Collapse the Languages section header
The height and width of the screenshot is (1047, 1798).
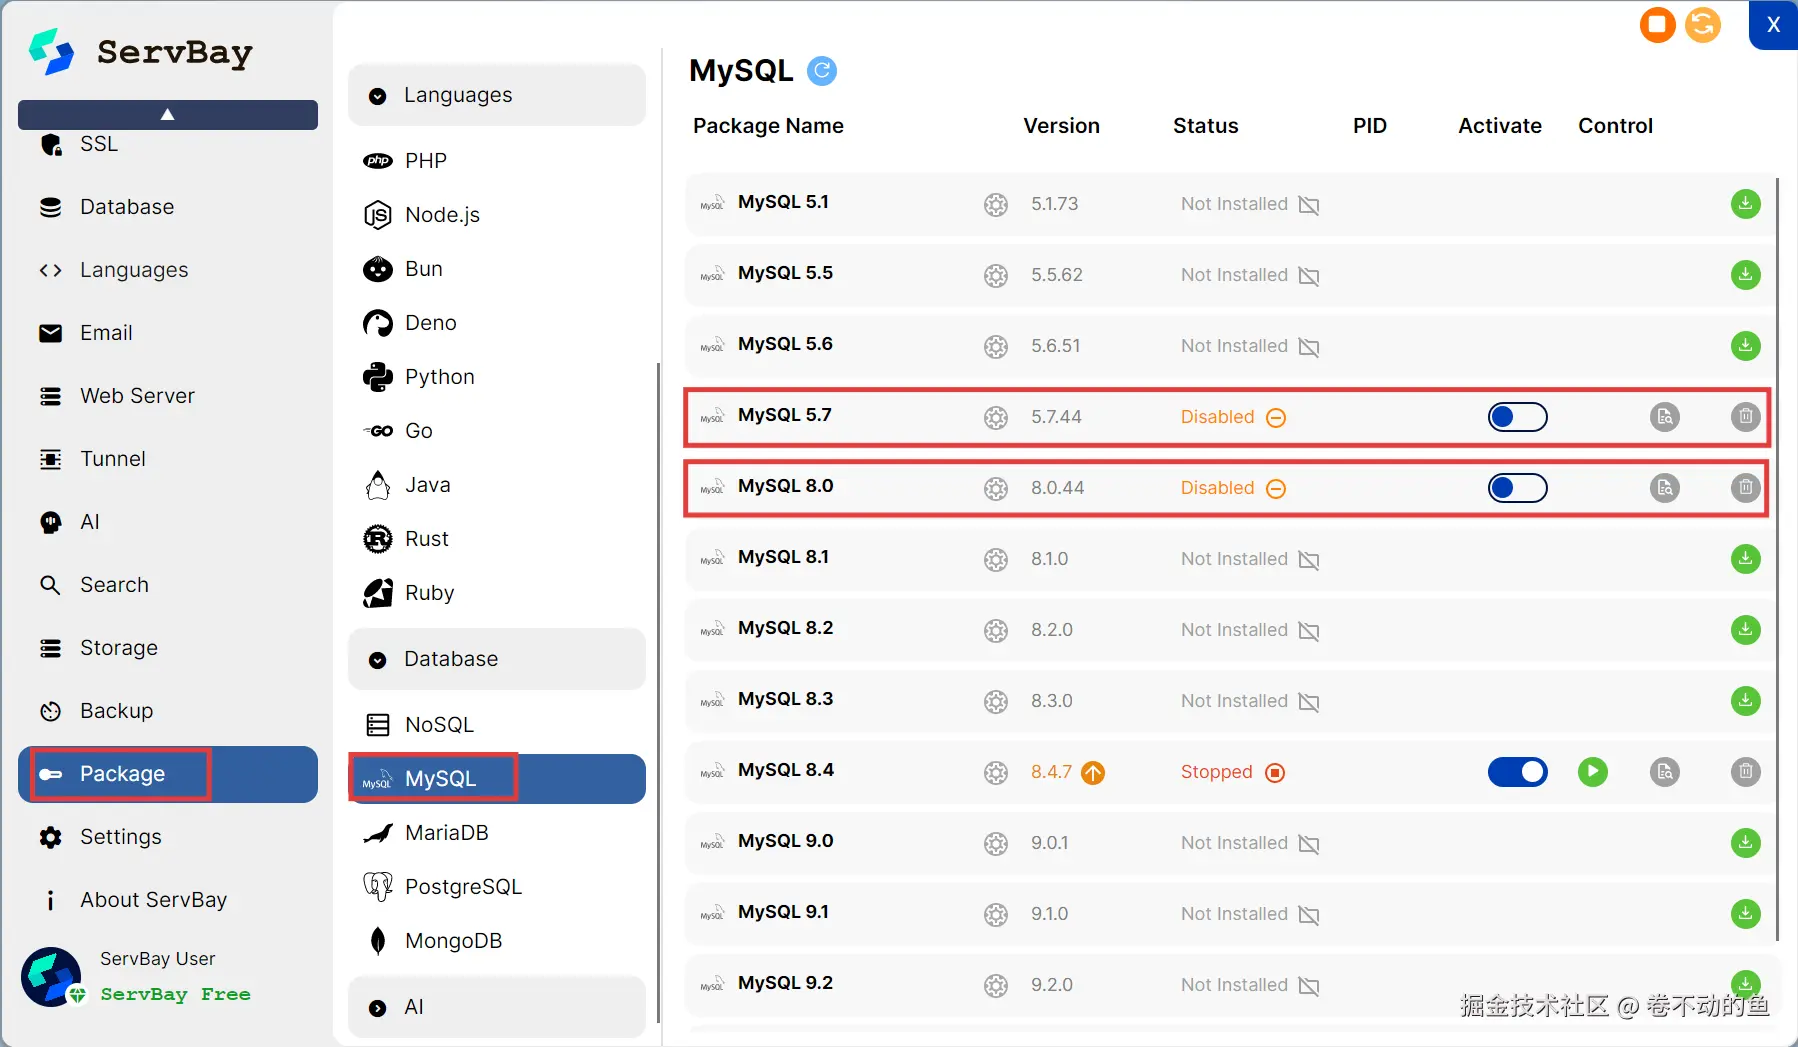[x=496, y=95]
